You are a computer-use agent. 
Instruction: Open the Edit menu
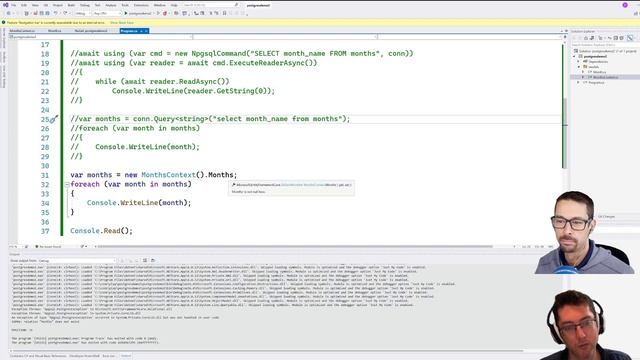24,5
